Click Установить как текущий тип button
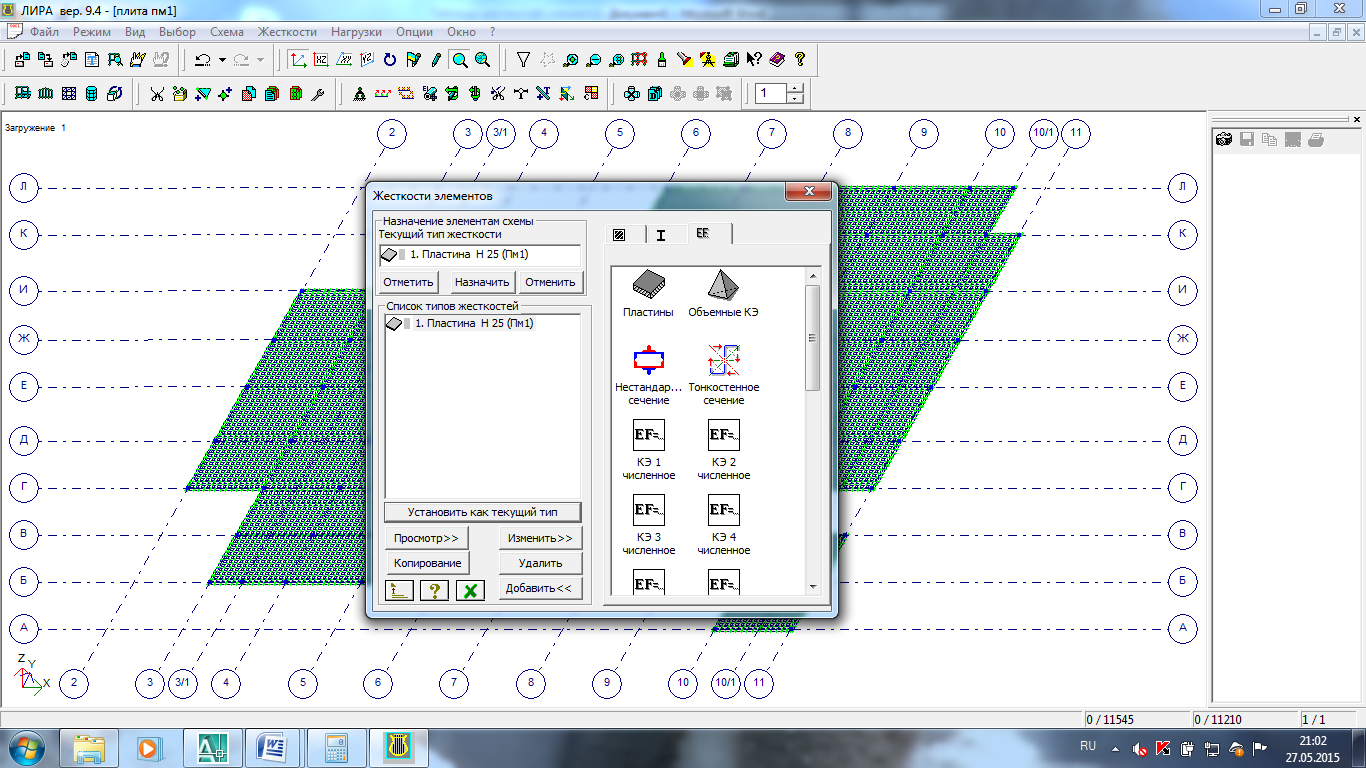Screen dimensions: 1366x768 coord(482,512)
